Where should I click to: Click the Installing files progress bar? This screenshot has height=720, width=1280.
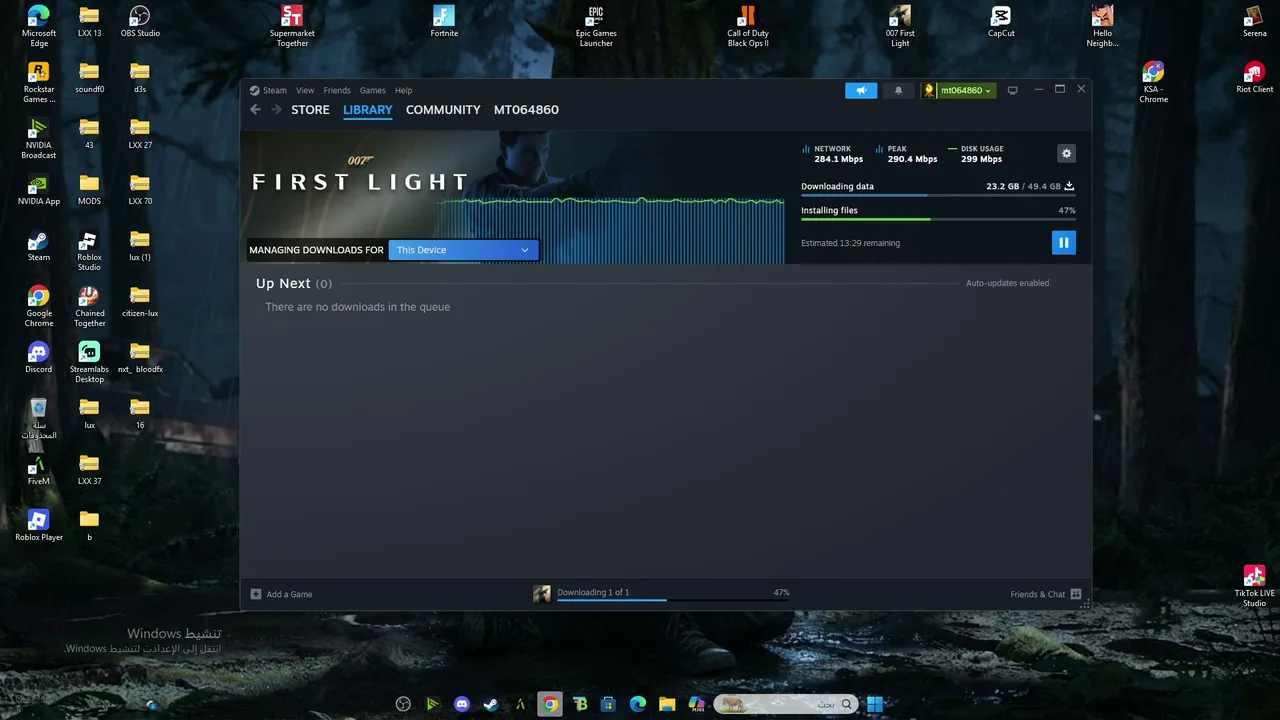[938, 219]
